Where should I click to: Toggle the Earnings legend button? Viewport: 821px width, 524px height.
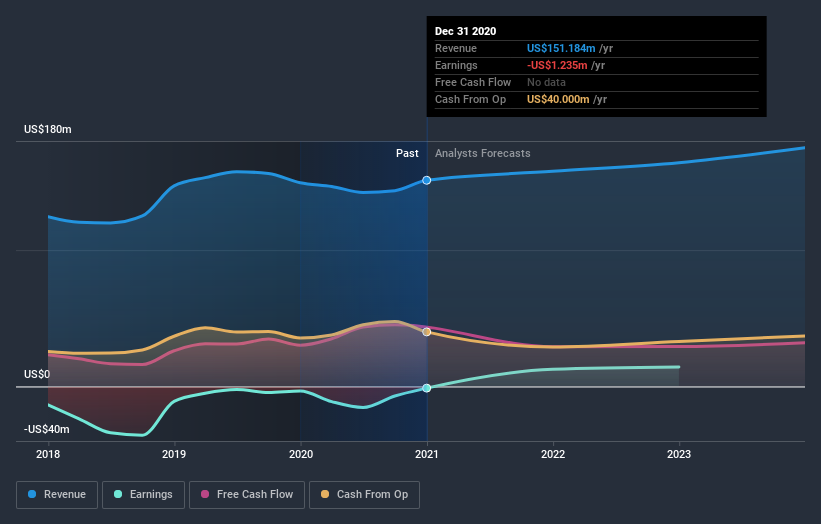[x=143, y=495]
